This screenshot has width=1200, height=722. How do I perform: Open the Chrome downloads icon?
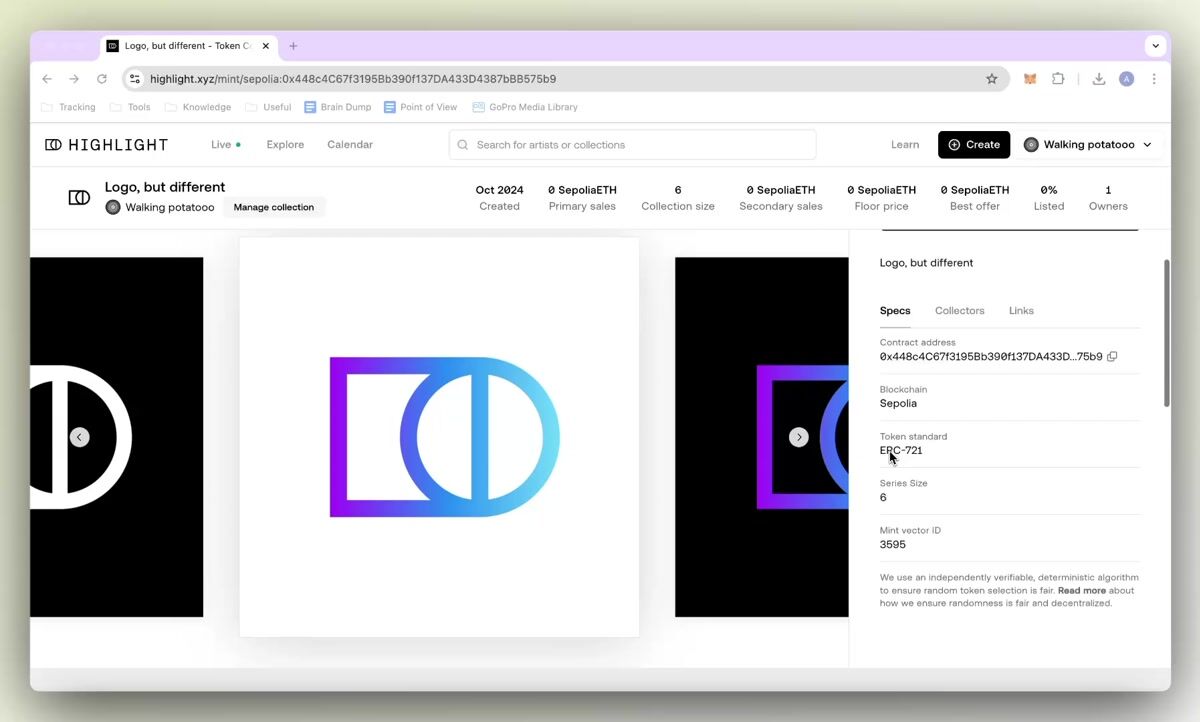point(1099,79)
